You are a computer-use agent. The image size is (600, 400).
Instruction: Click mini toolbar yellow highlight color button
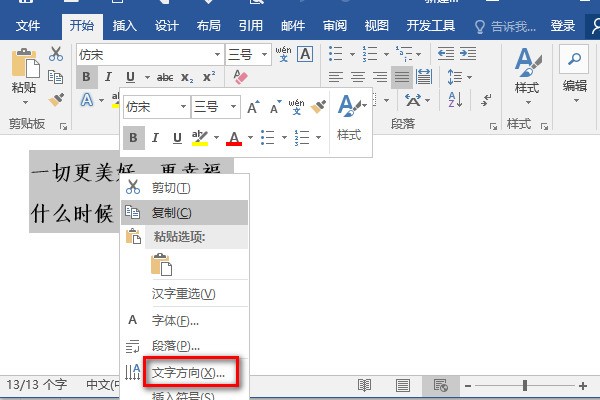pos(200,138)
